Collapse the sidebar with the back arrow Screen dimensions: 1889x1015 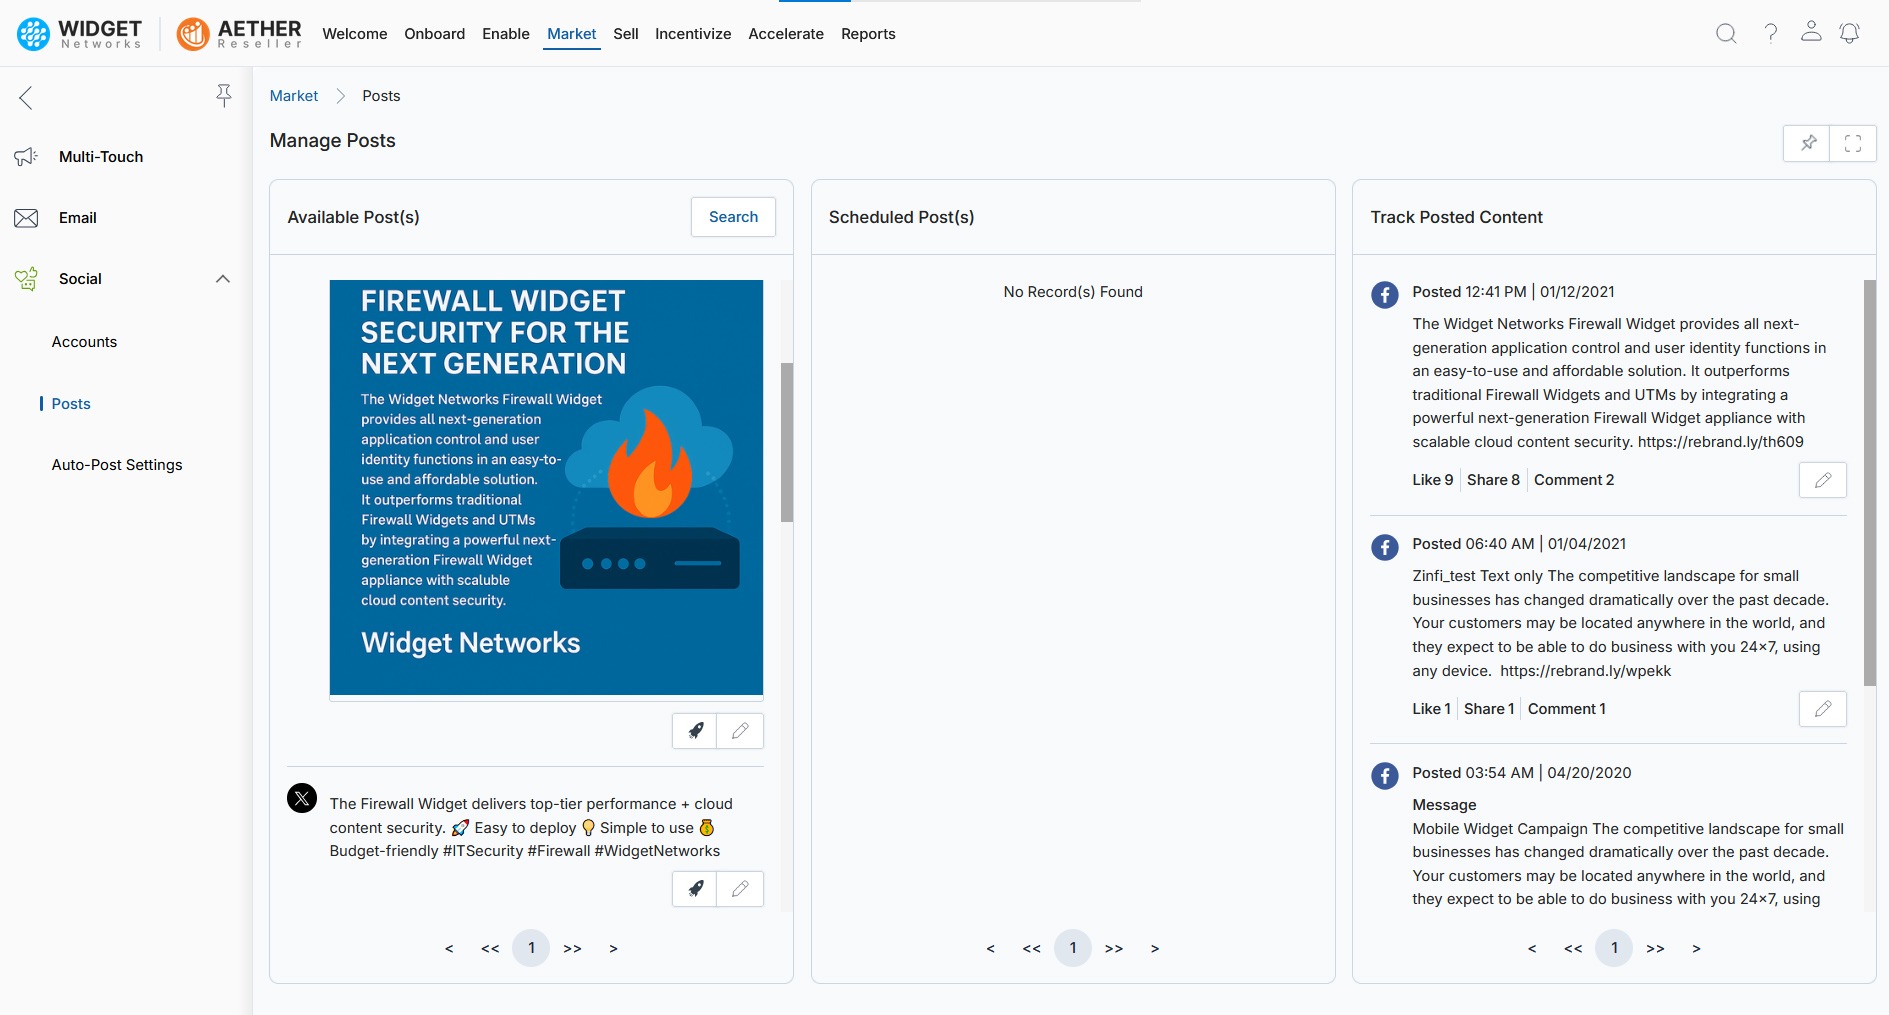(x=26, y=97)
